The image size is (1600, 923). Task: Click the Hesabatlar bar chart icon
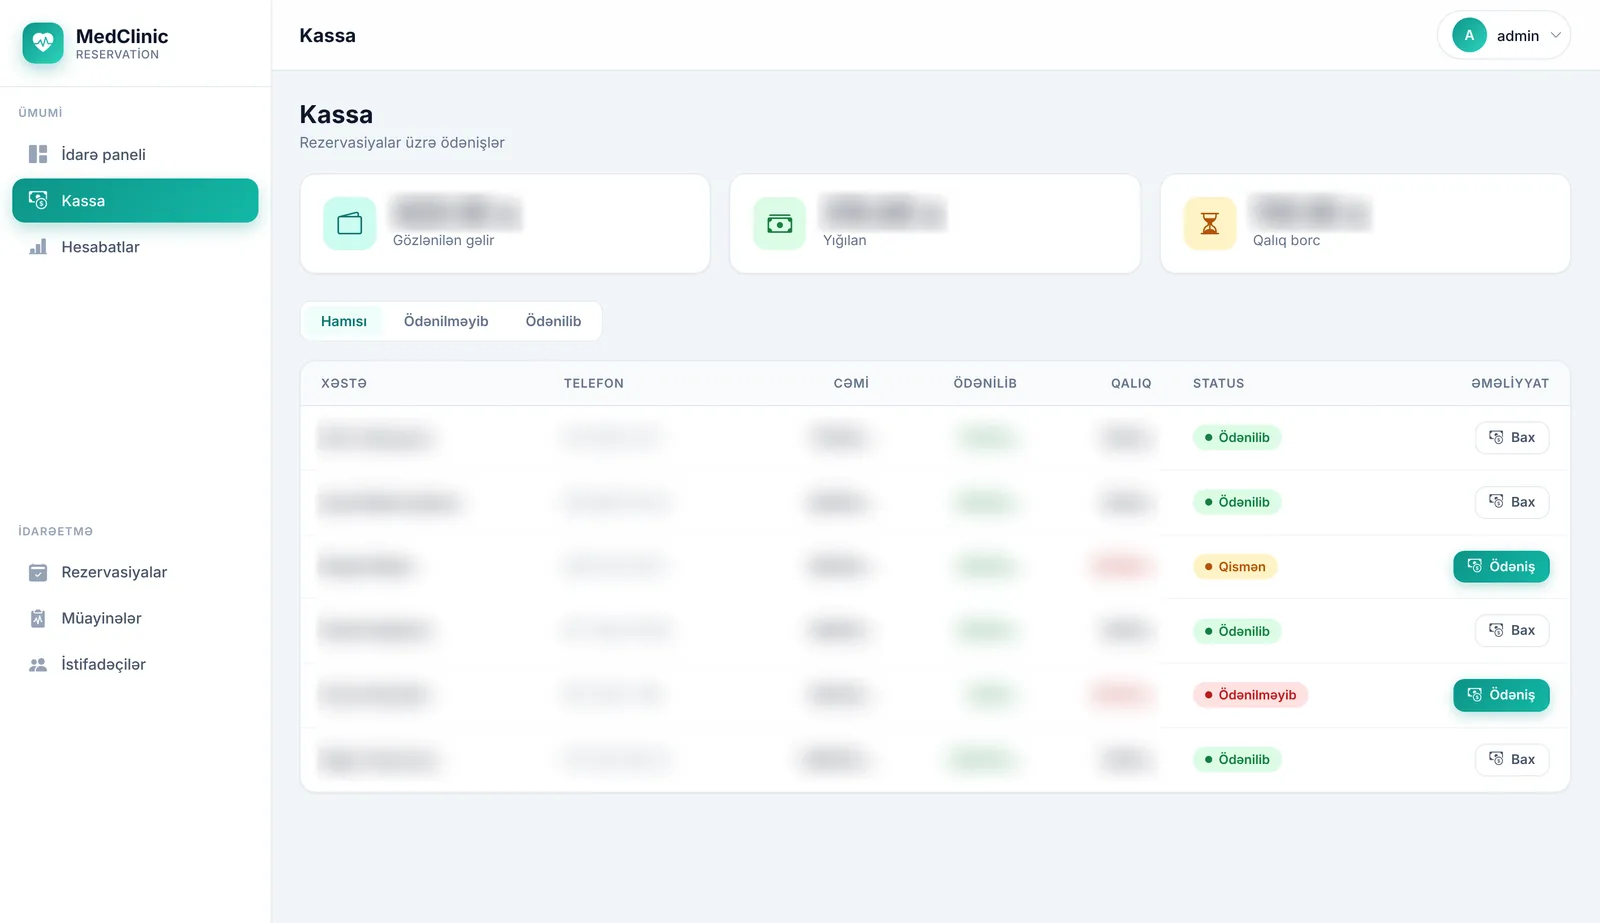click(x=38, y=246)
